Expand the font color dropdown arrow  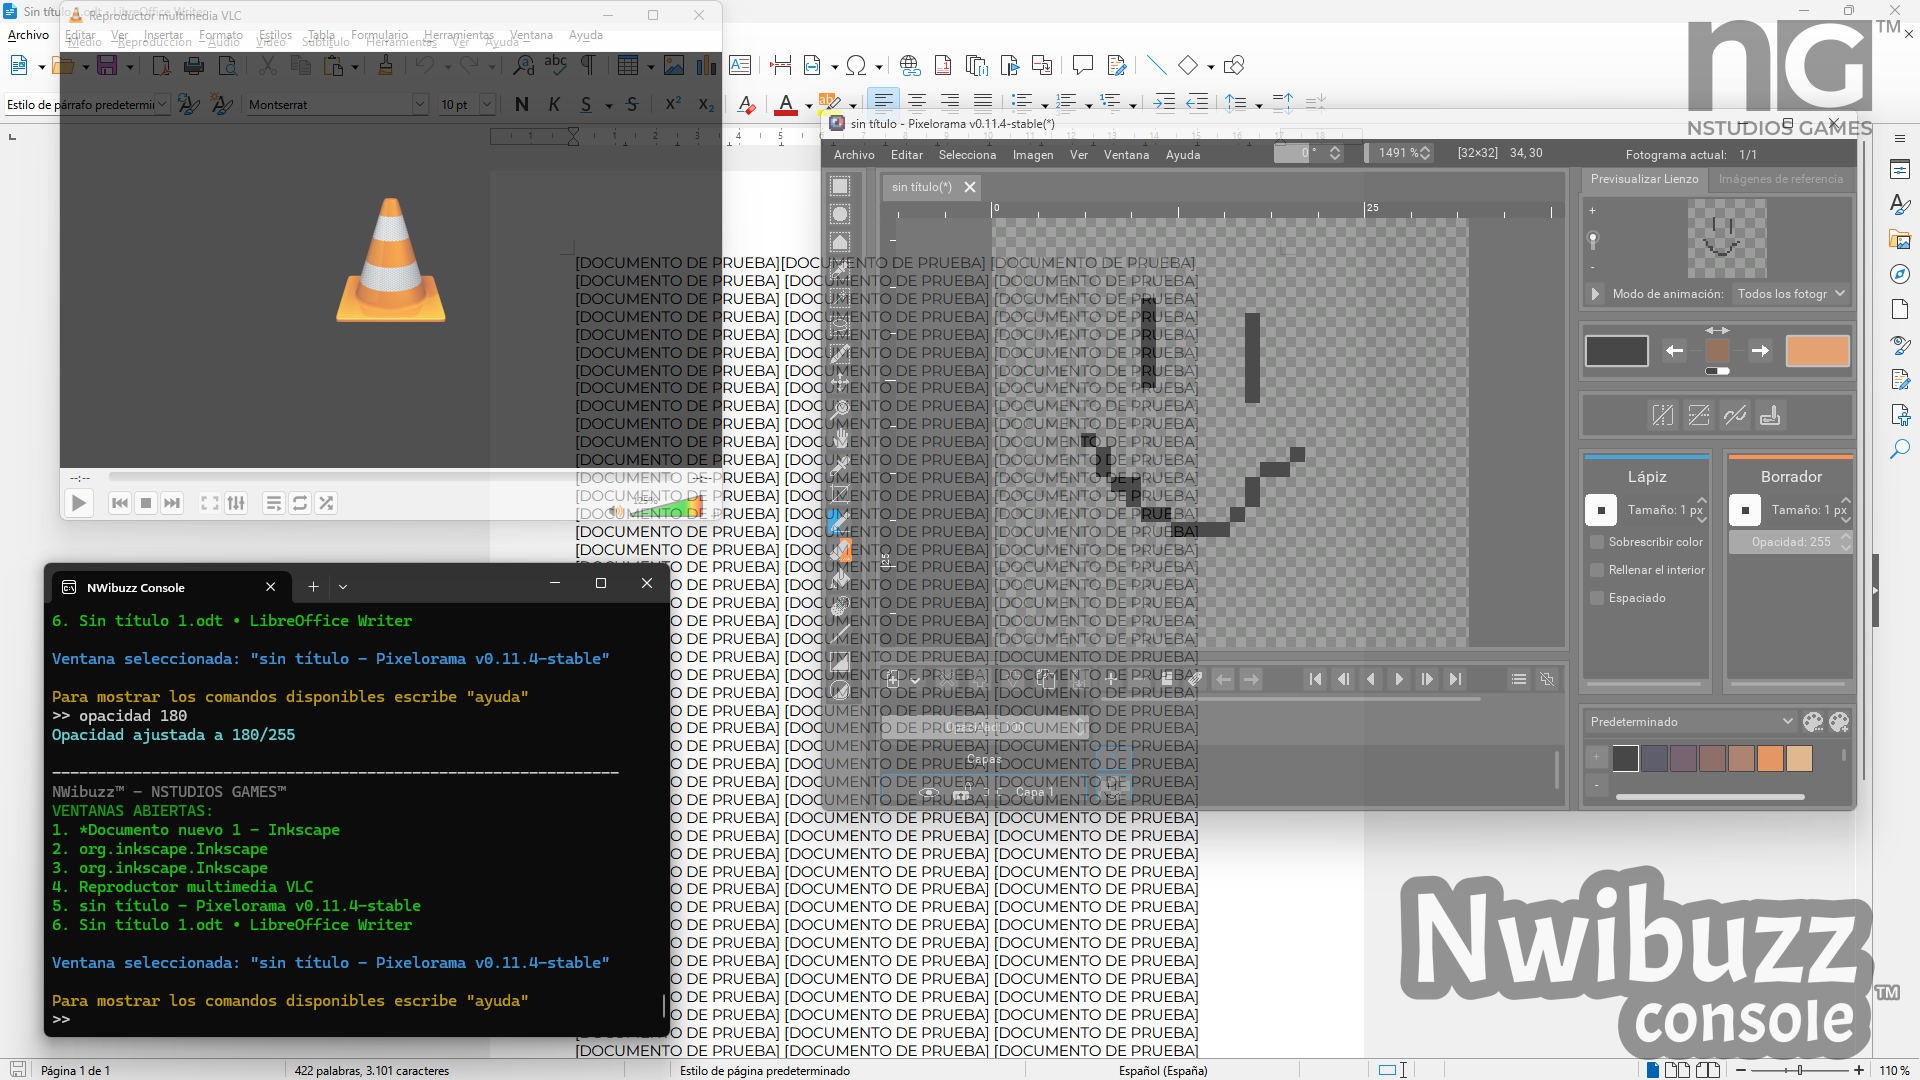click(808, 105)
